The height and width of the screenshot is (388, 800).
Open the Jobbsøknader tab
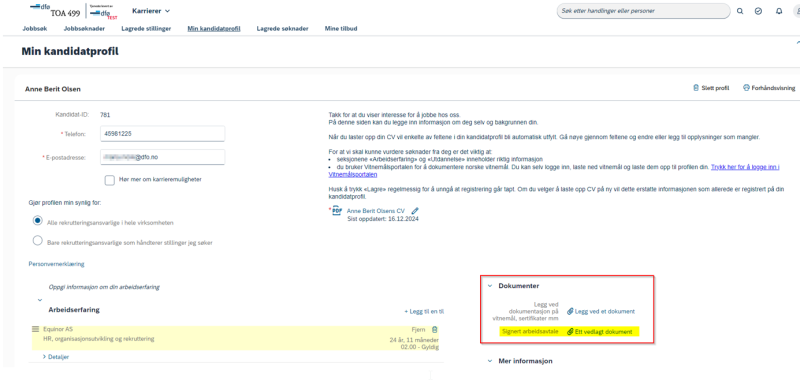[84, 29]
